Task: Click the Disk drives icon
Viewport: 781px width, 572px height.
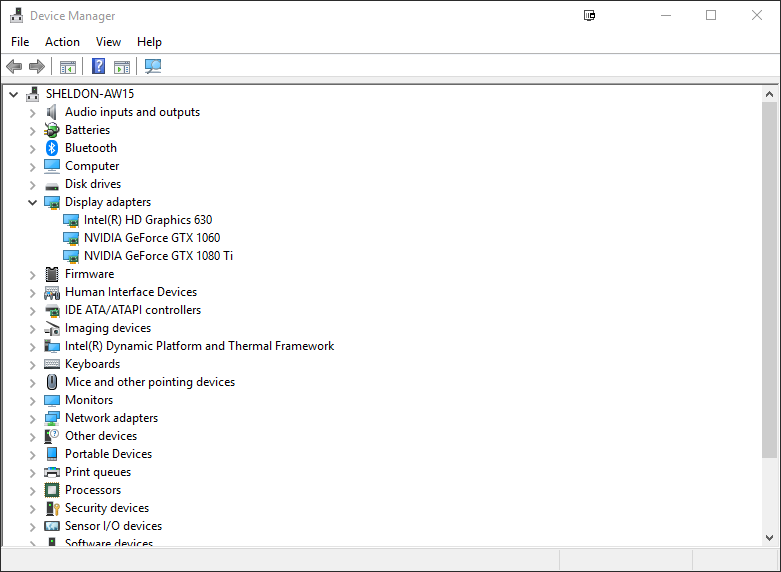Action: (52, 186)
